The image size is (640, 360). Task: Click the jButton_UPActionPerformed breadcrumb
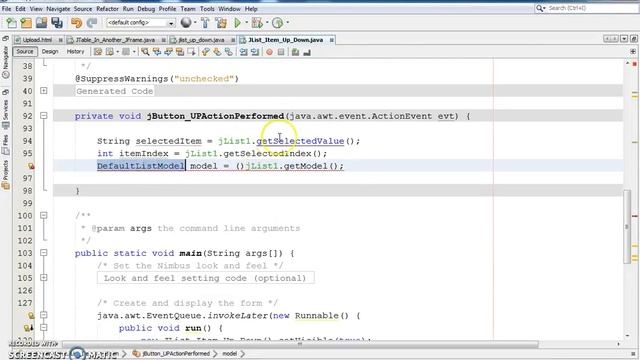click(x=171, y=354)
